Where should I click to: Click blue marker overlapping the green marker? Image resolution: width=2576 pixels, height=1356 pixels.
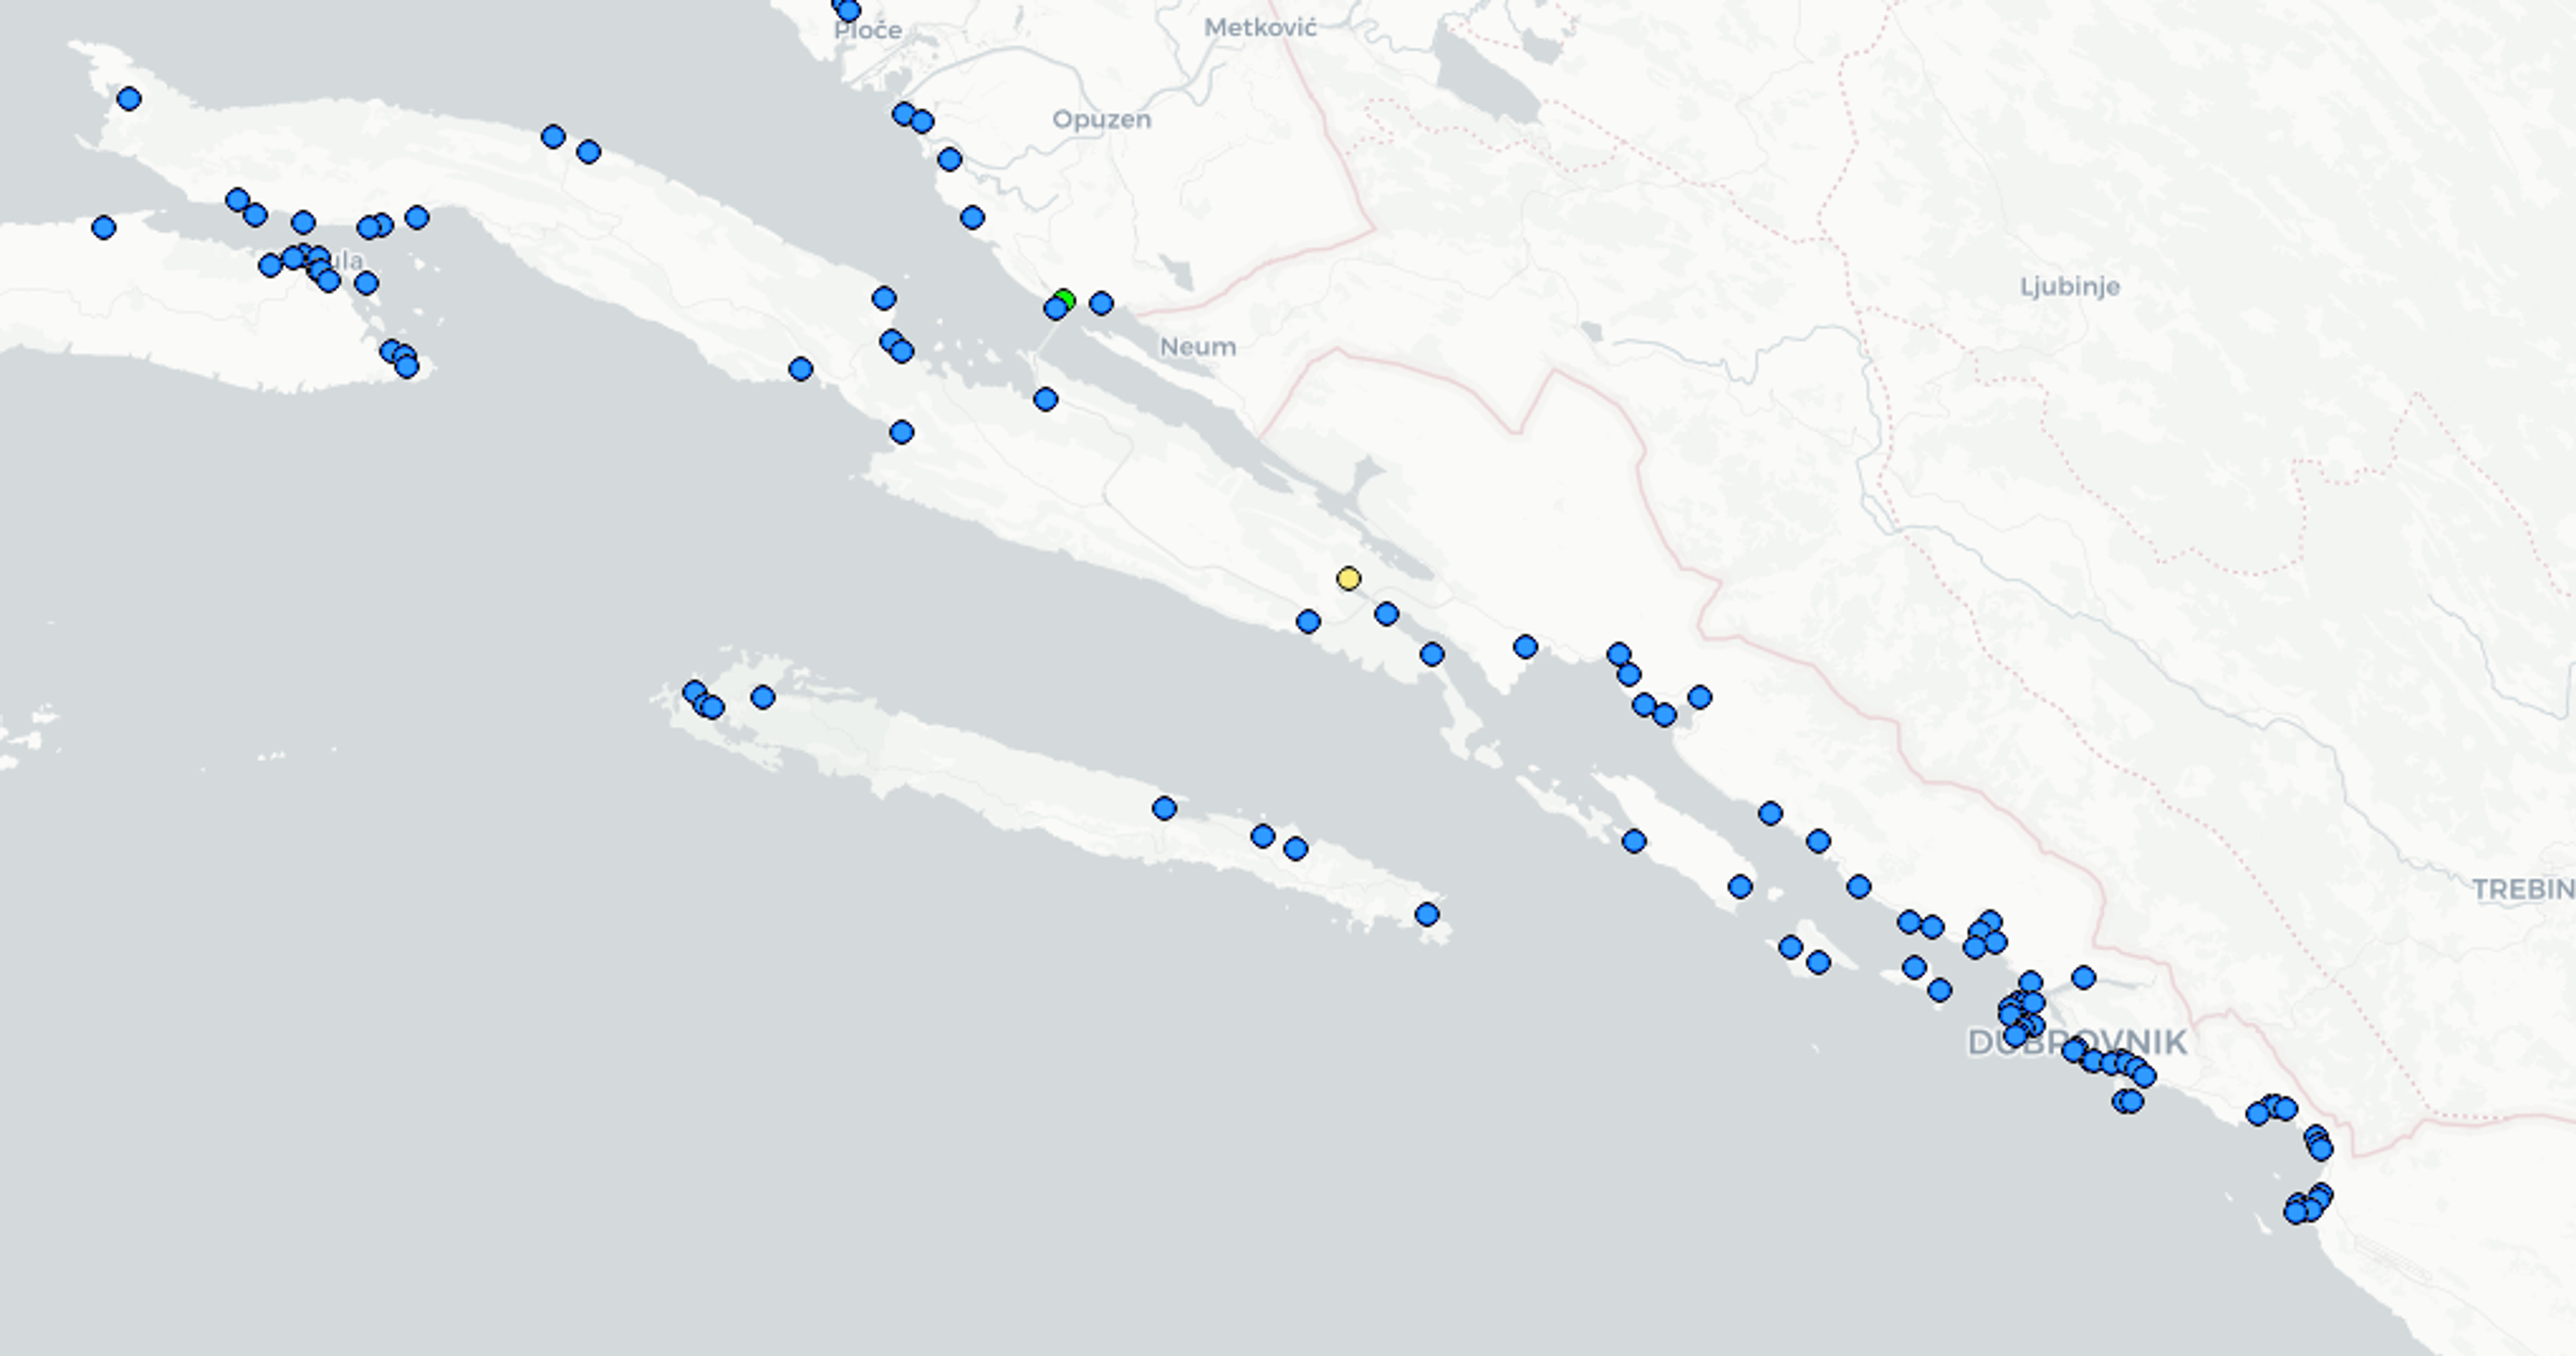[1055, 309]
